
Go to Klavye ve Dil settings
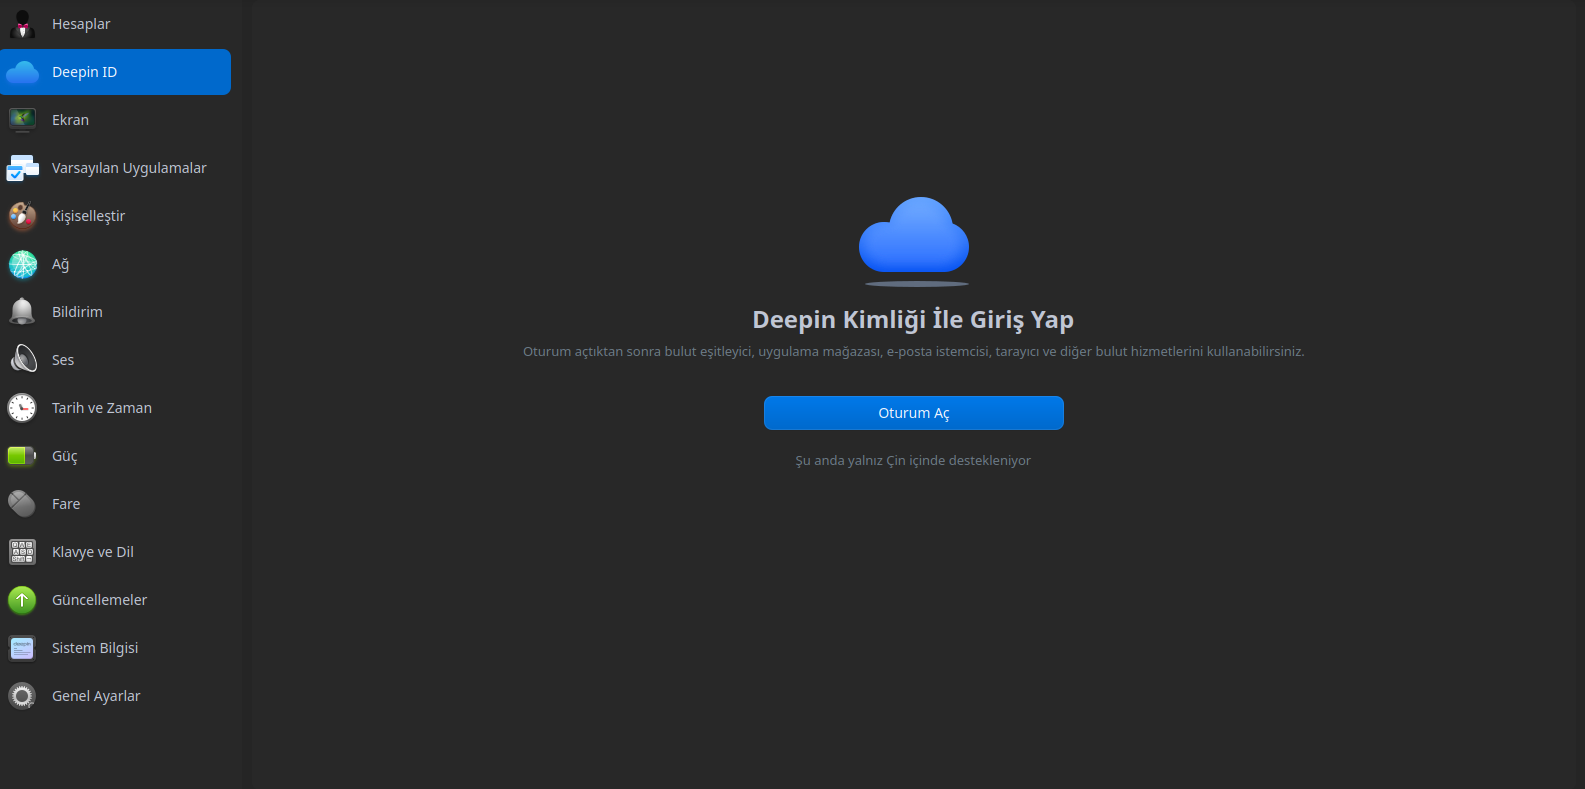click(116, 552)
